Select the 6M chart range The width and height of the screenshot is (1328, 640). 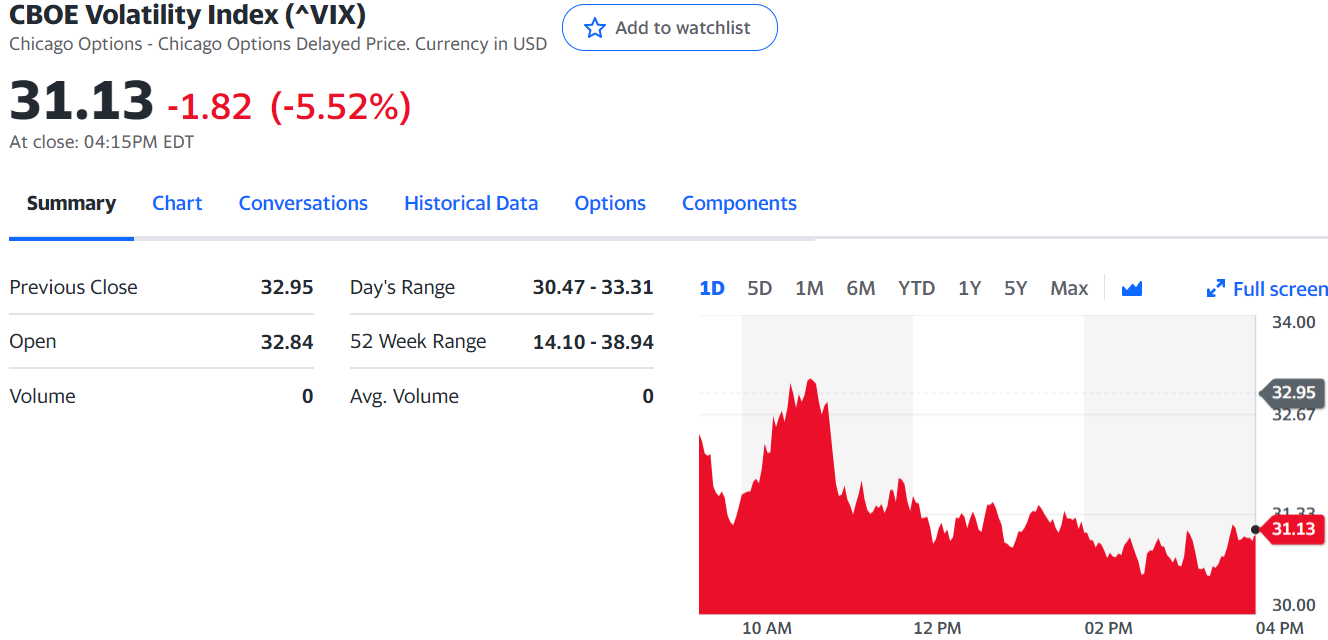pos(860,288)
